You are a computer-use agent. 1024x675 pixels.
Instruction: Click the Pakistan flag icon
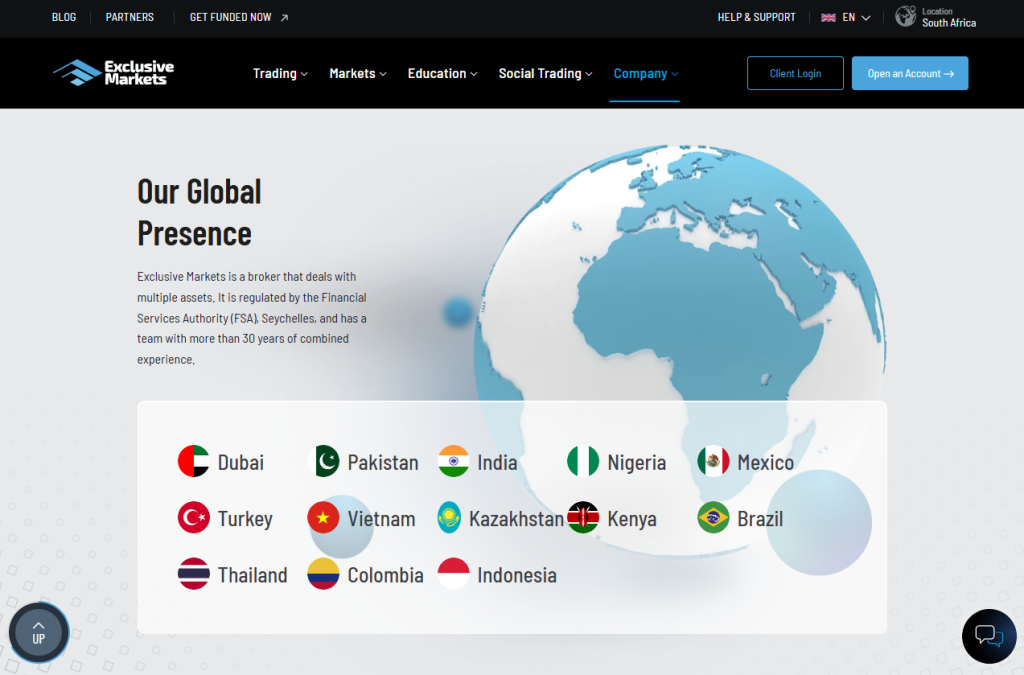(x=324, y=462)
